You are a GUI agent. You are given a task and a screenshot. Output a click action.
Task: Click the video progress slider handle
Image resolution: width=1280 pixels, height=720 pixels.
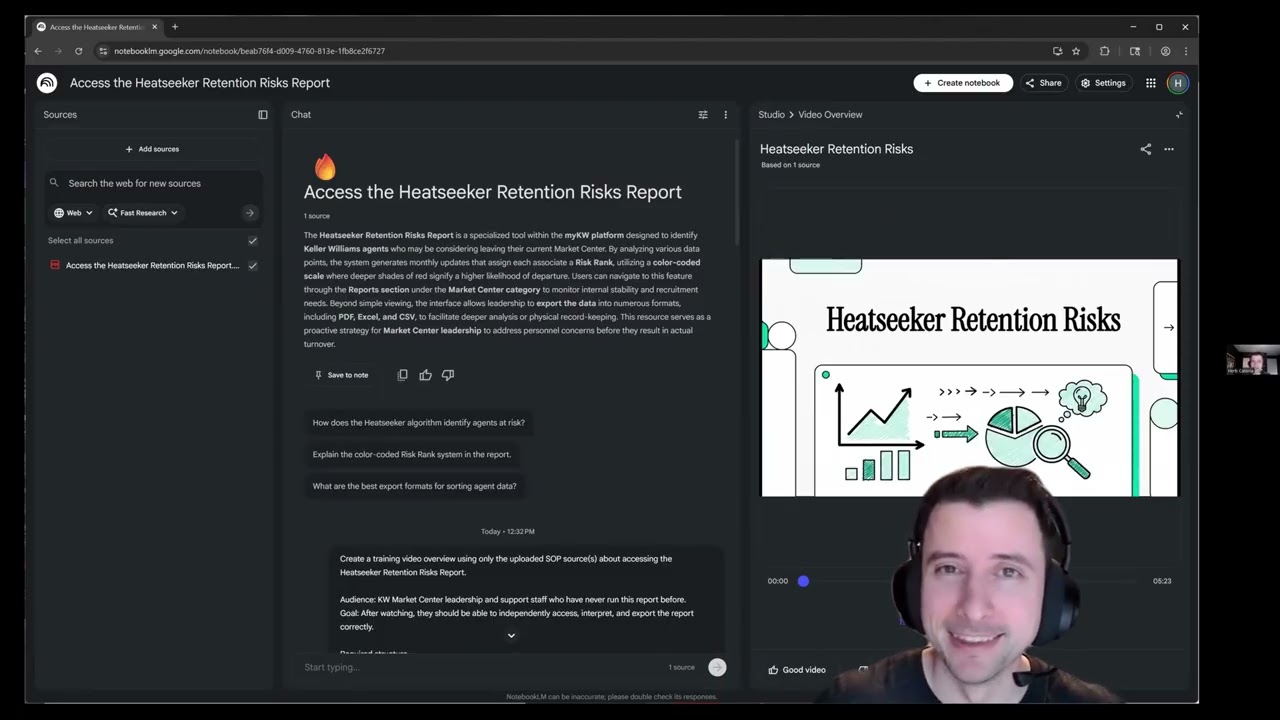click(x=803, y=581)
